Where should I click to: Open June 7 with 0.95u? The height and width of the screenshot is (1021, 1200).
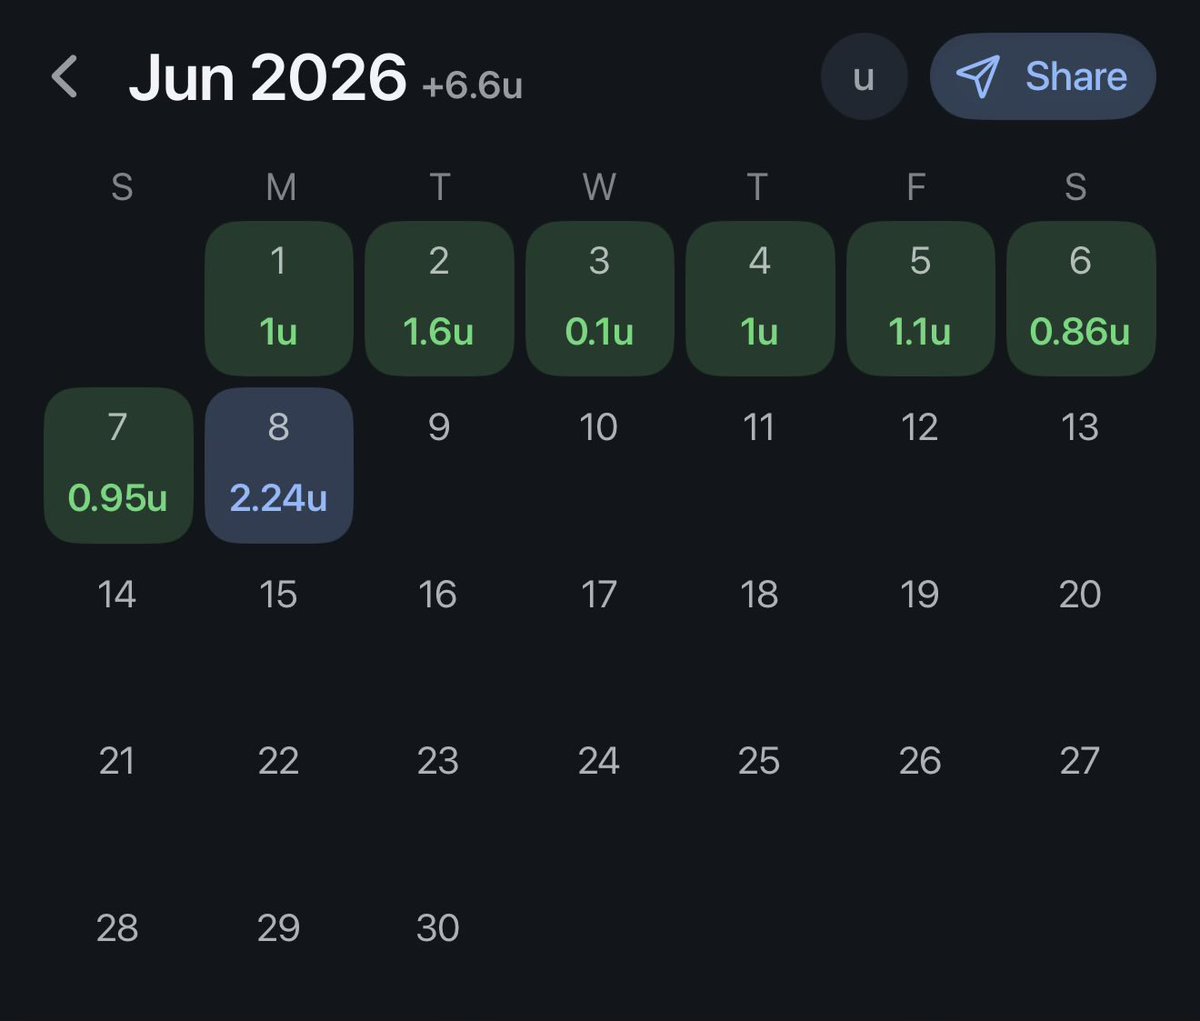pos(118,466)
